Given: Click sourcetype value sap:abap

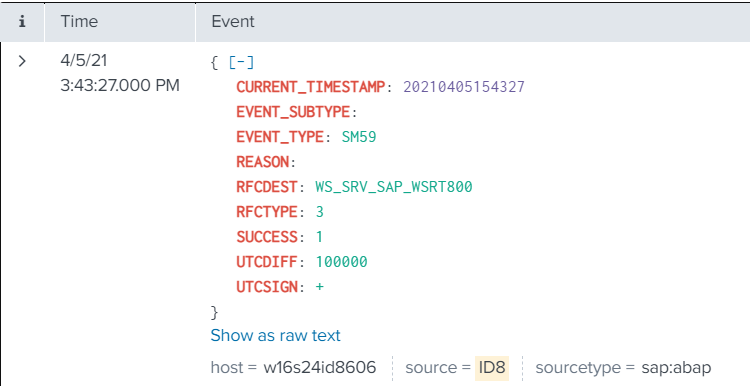Looking at the screenshot, I should pos(676,367).
